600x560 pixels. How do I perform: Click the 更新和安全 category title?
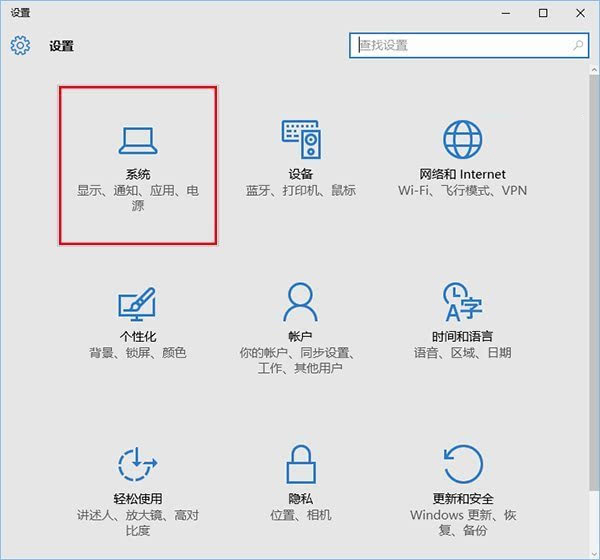click(463, 499)
